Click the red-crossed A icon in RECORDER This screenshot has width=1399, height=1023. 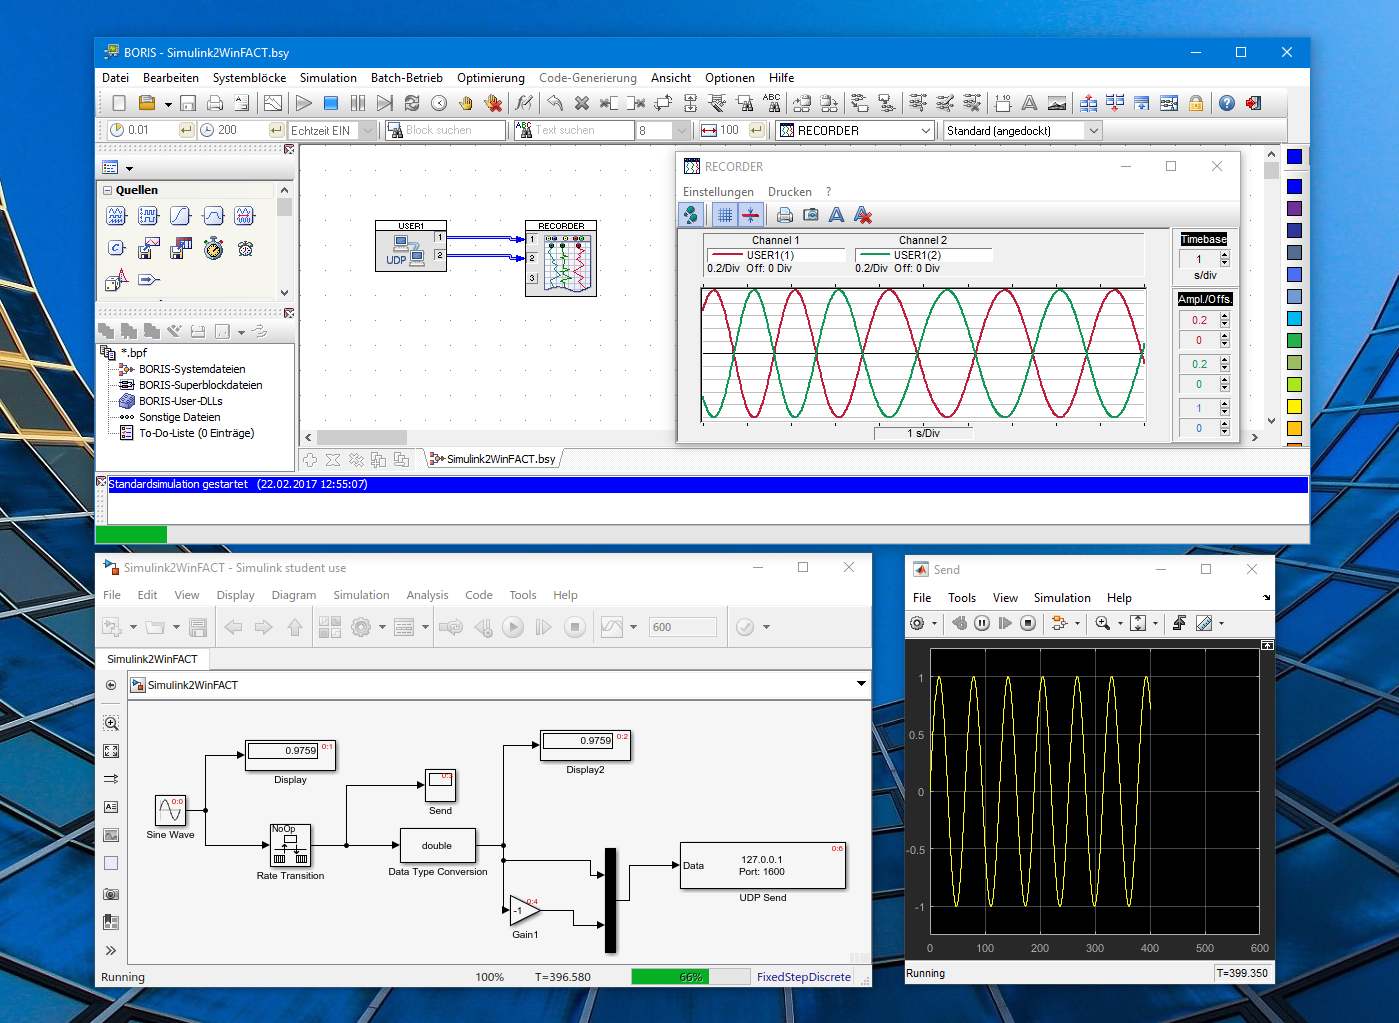click(x=864, y=215)
